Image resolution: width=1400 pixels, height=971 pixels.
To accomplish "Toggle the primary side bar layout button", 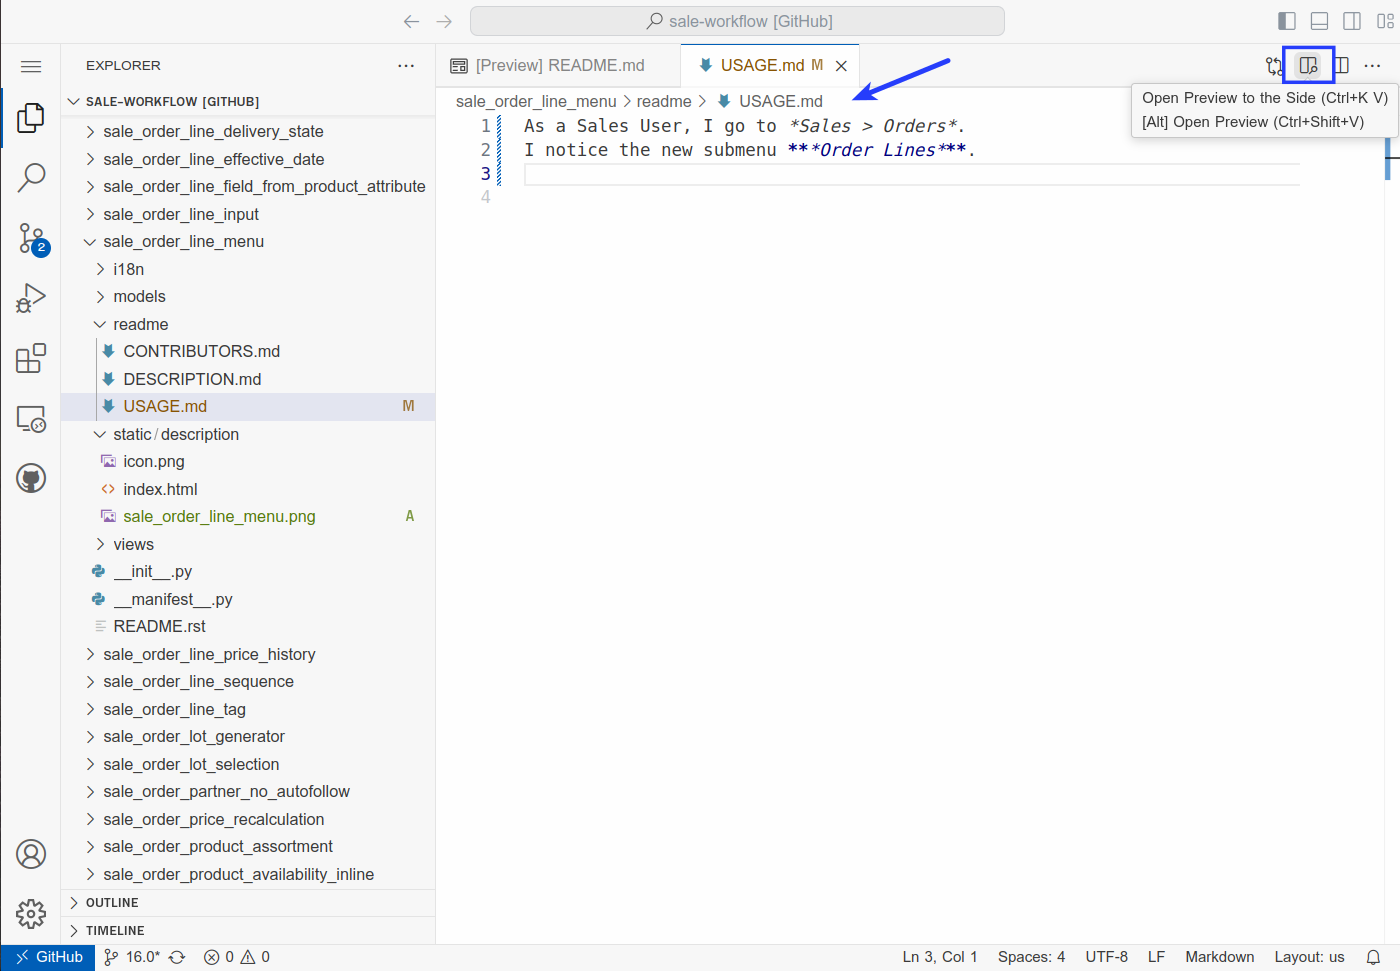I will (1287, 21).
